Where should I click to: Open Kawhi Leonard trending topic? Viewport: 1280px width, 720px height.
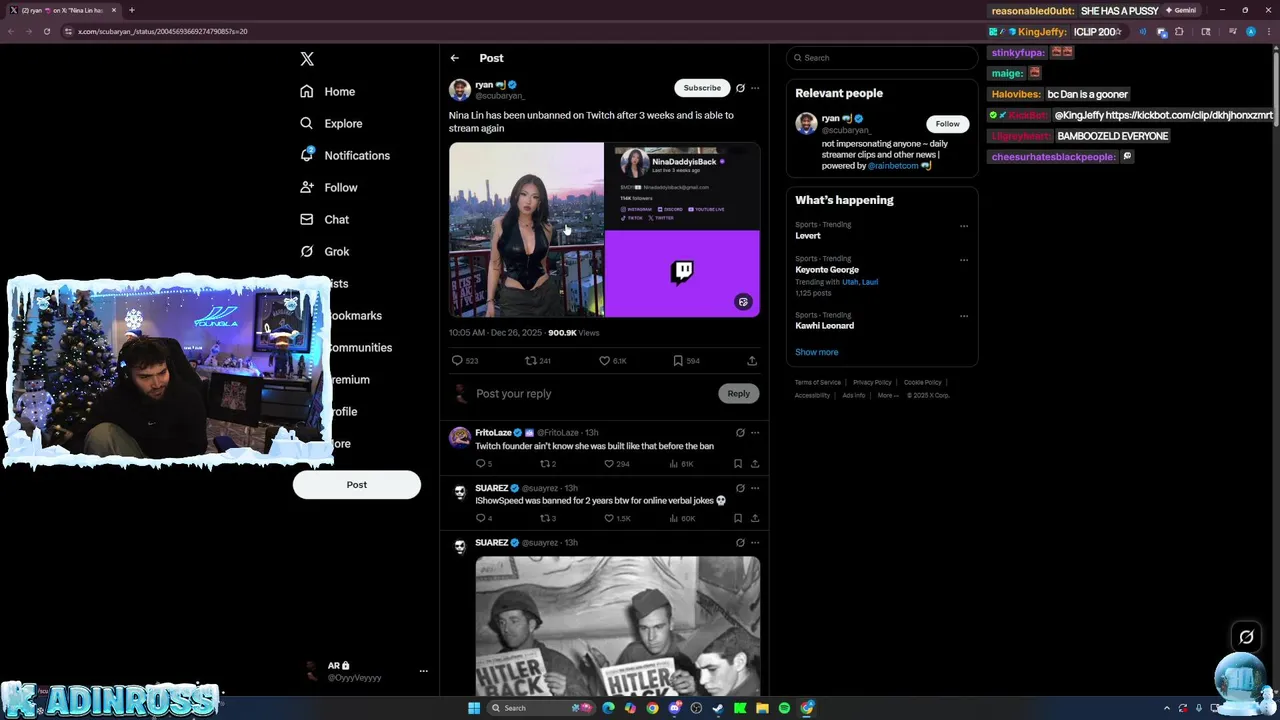click(824, 326)
